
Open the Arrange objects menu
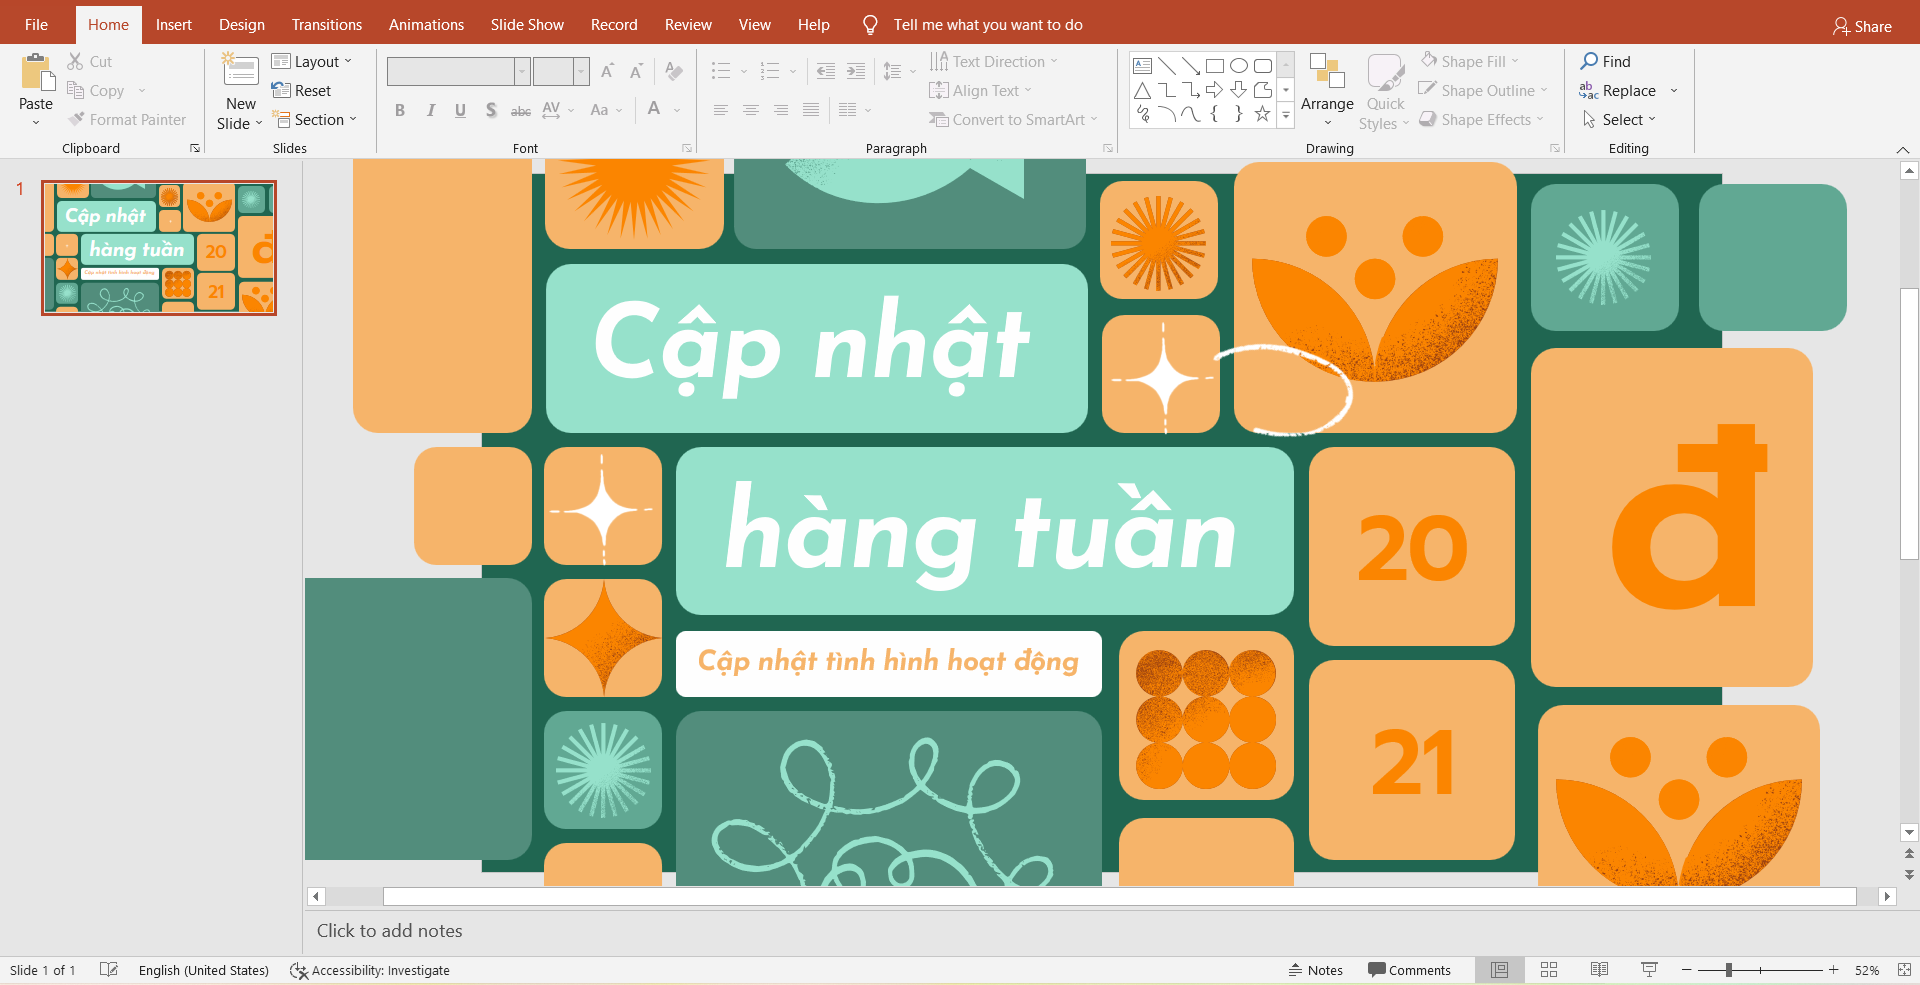(x=1327, y=90)
